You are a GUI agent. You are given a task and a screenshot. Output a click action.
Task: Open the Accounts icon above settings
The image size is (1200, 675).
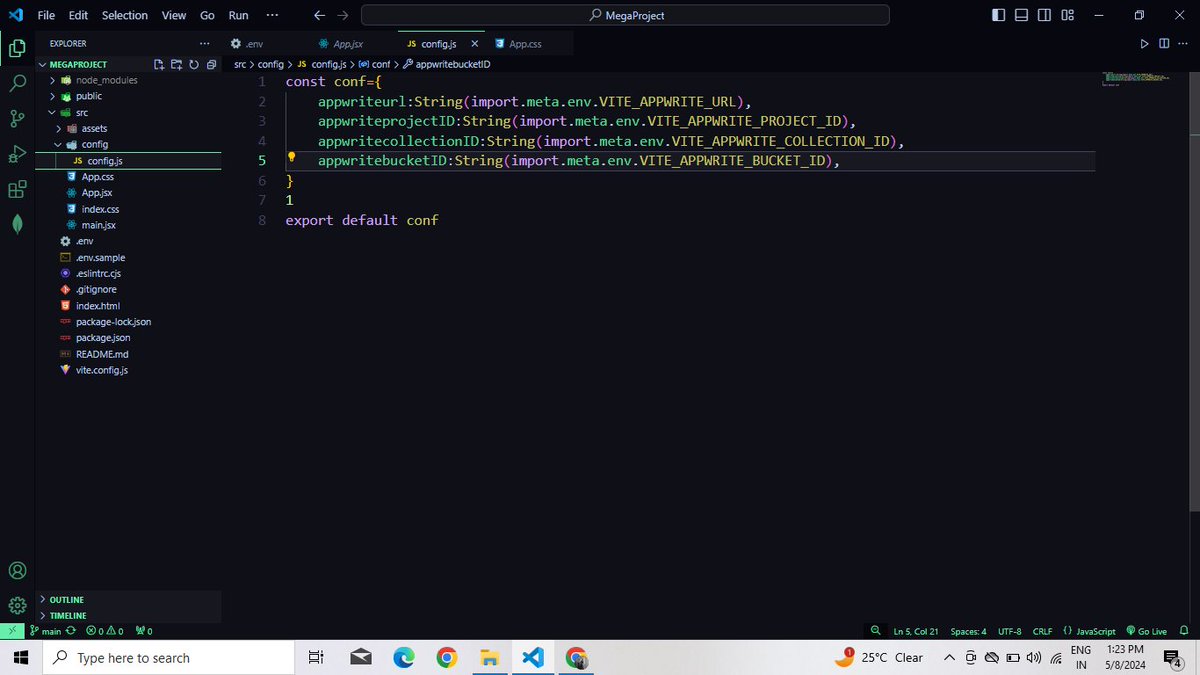(17, 570)
